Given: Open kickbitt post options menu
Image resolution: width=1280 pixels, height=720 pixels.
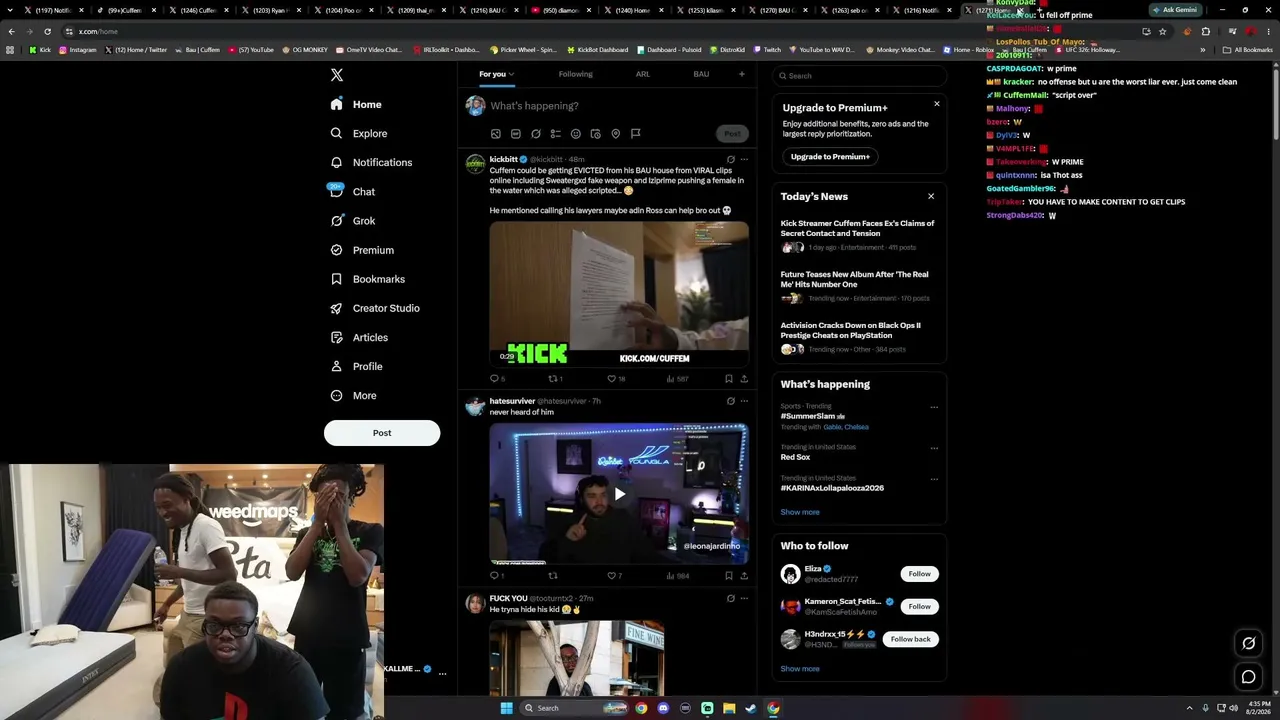Looking at the screenshot, I should [744, 159].
